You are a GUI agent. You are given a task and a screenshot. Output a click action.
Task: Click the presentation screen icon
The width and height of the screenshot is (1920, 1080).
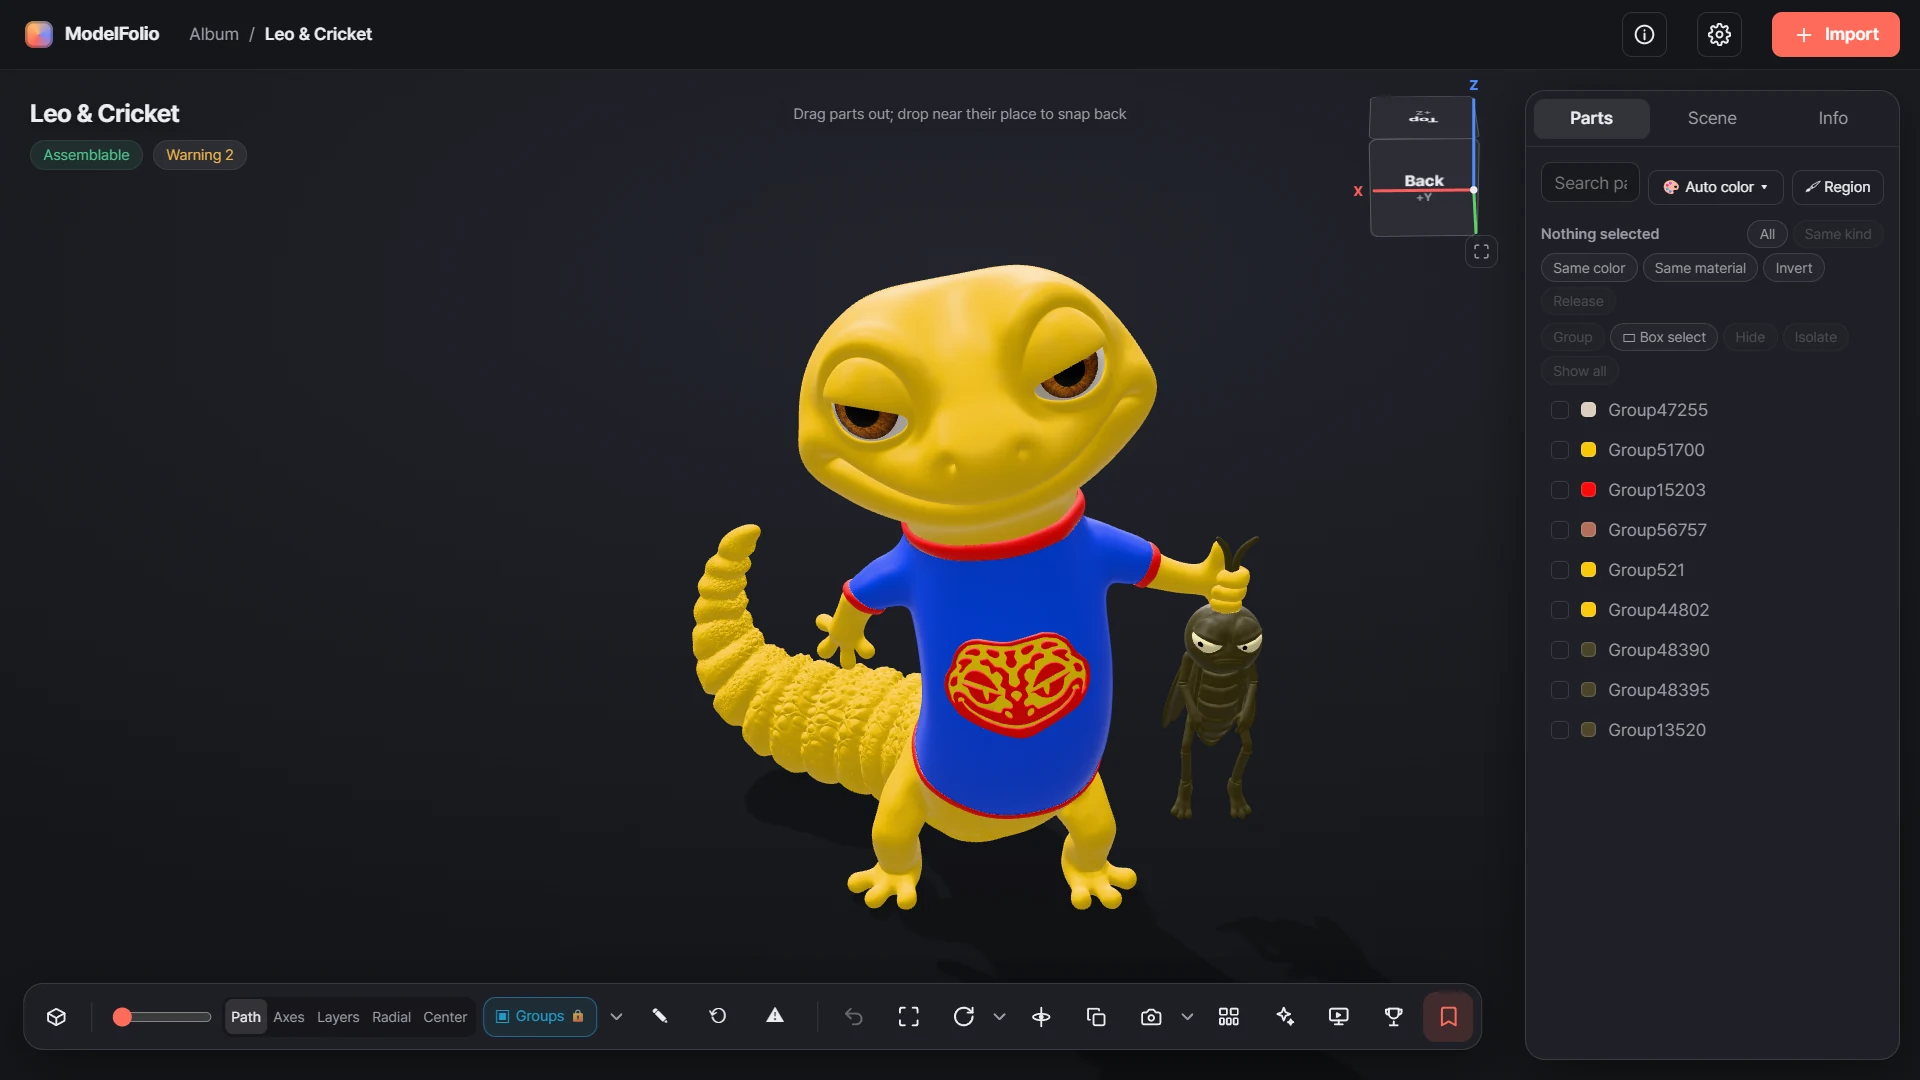click(1339, 1016)
